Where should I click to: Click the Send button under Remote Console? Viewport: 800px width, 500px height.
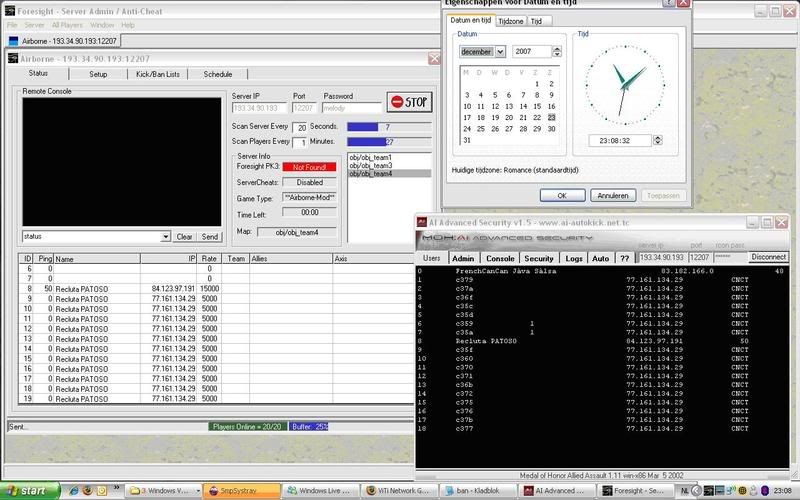click(210, 237)
